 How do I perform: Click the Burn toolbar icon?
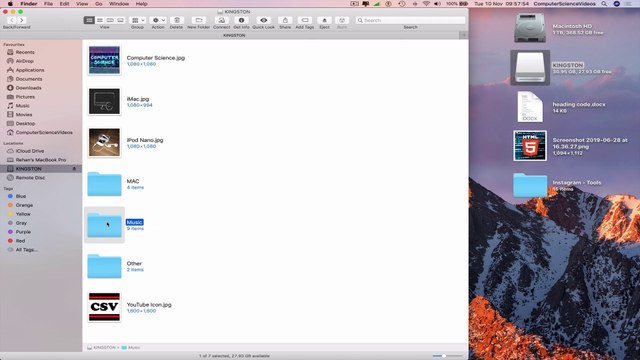[342, 20]
